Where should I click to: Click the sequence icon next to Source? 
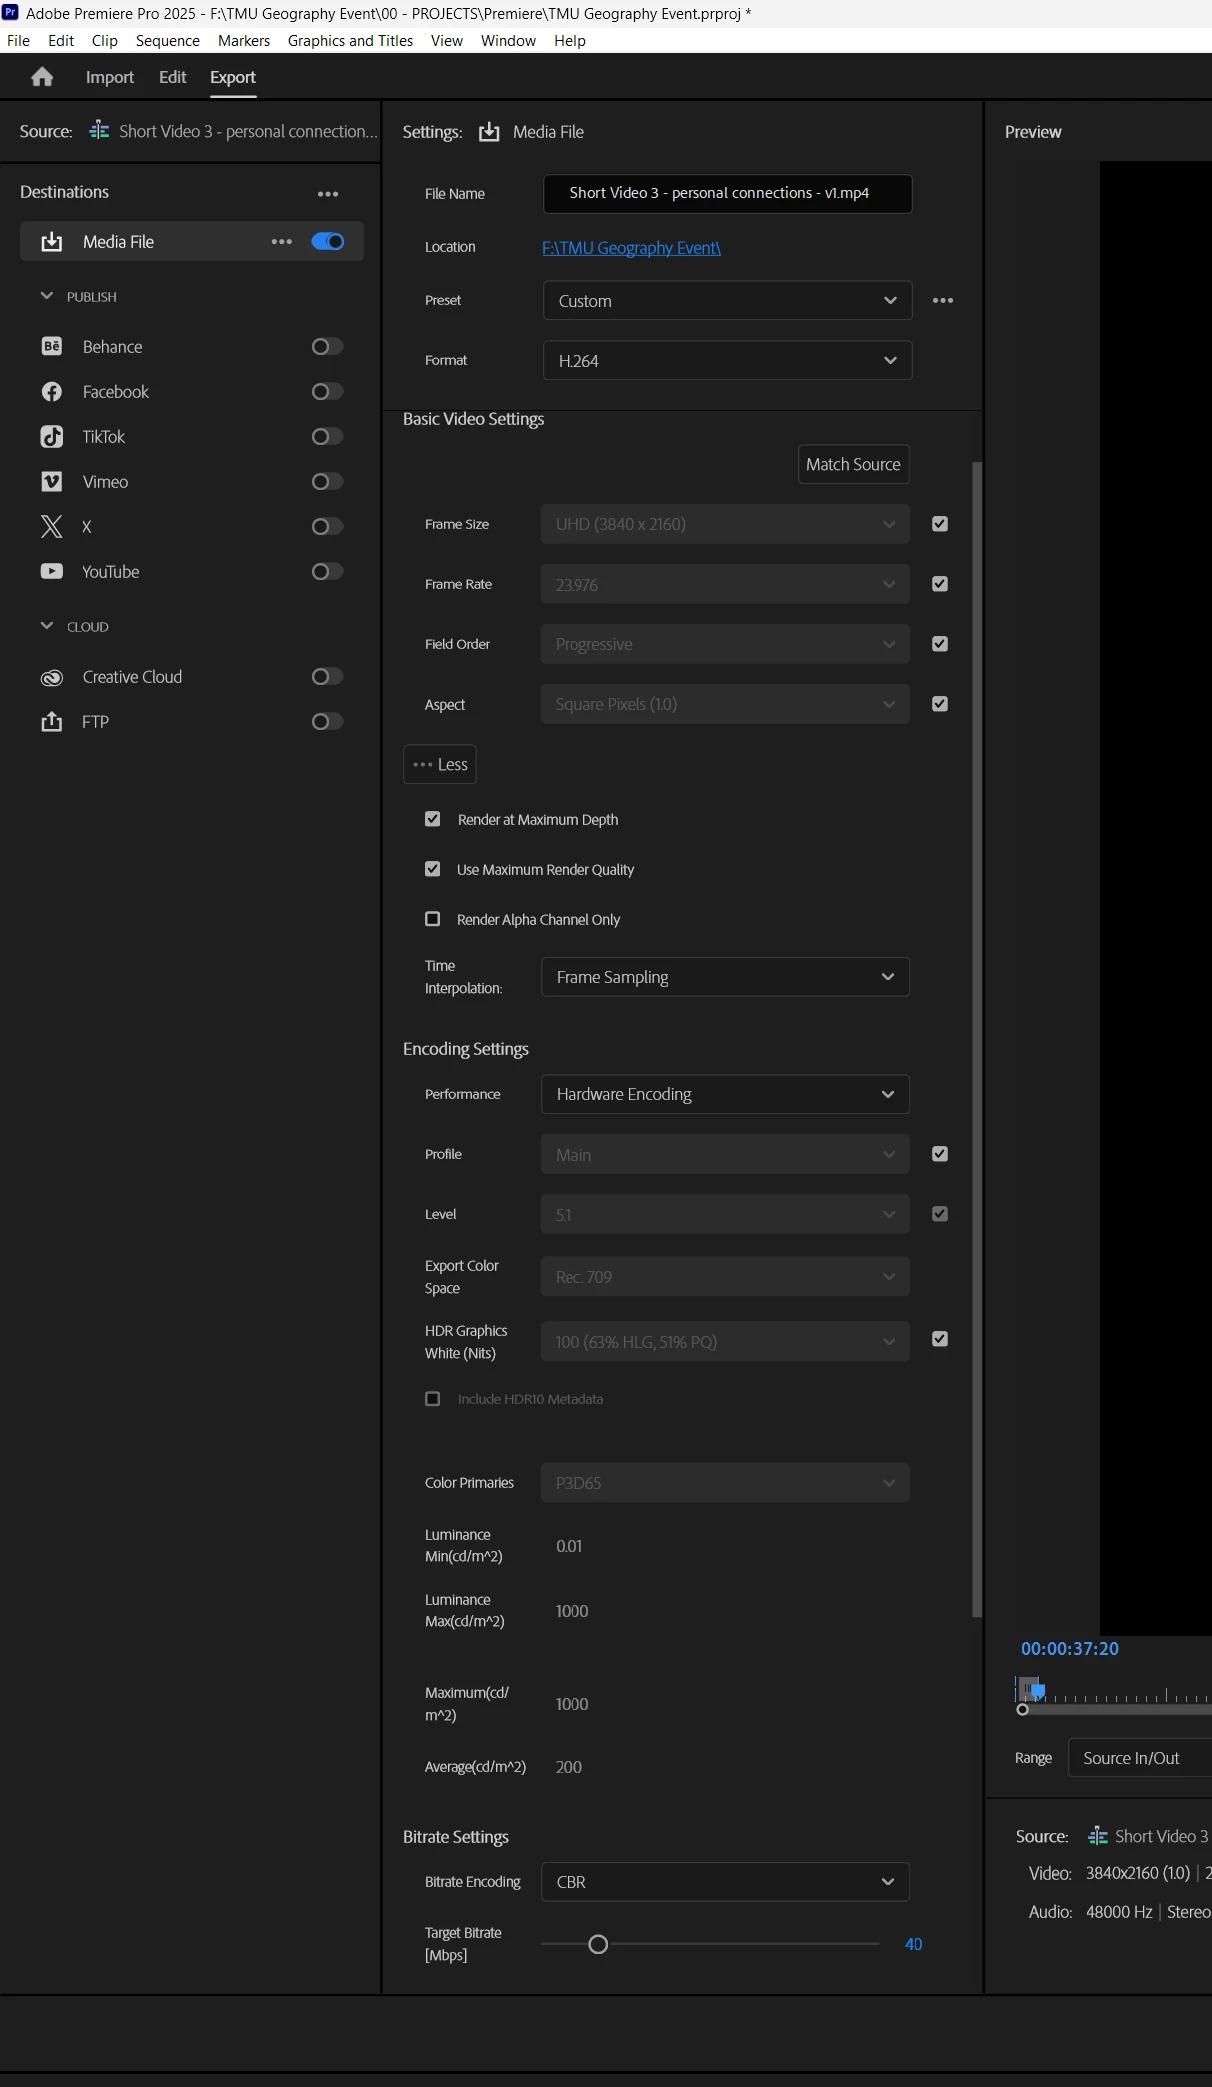99,131
